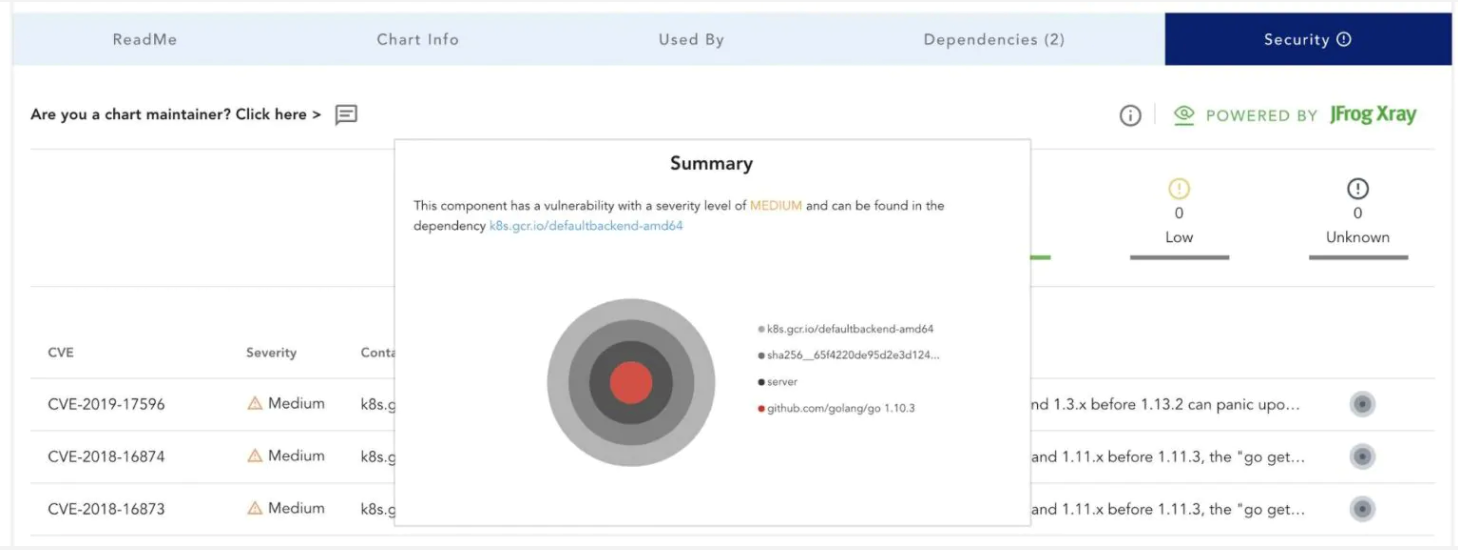Open the JFrog Xray logo link
Viewport: 1458px width, 550px height.
tap(1373, 115)
